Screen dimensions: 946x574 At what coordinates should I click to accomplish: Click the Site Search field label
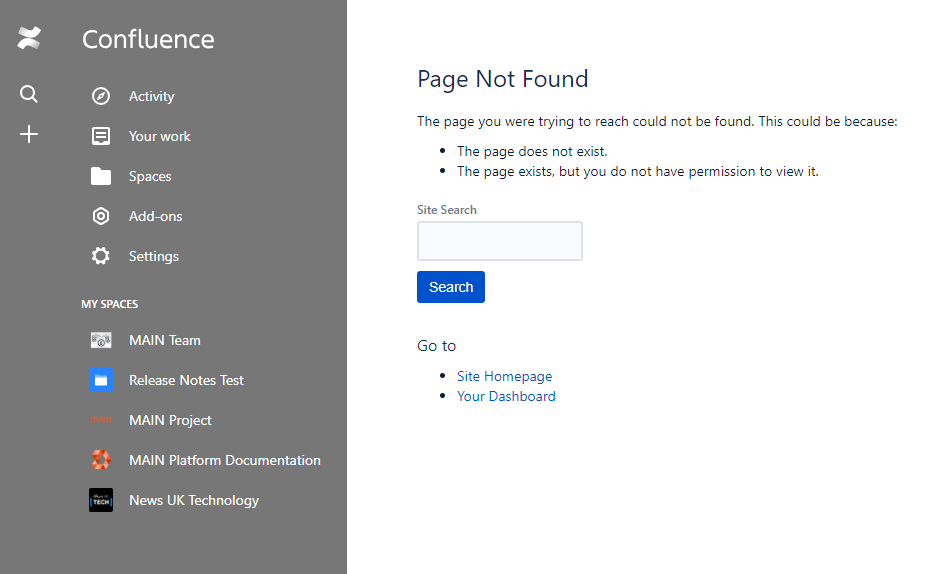446,209
